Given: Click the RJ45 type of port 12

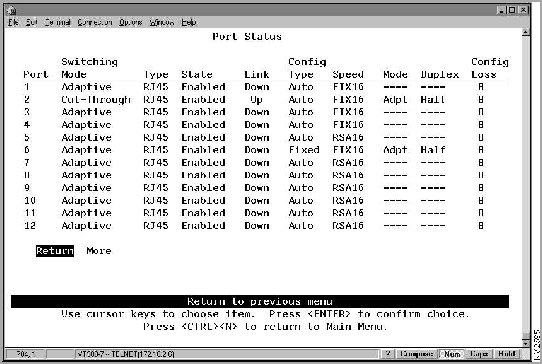Looking at the screenshot, I should click(156, 225).
